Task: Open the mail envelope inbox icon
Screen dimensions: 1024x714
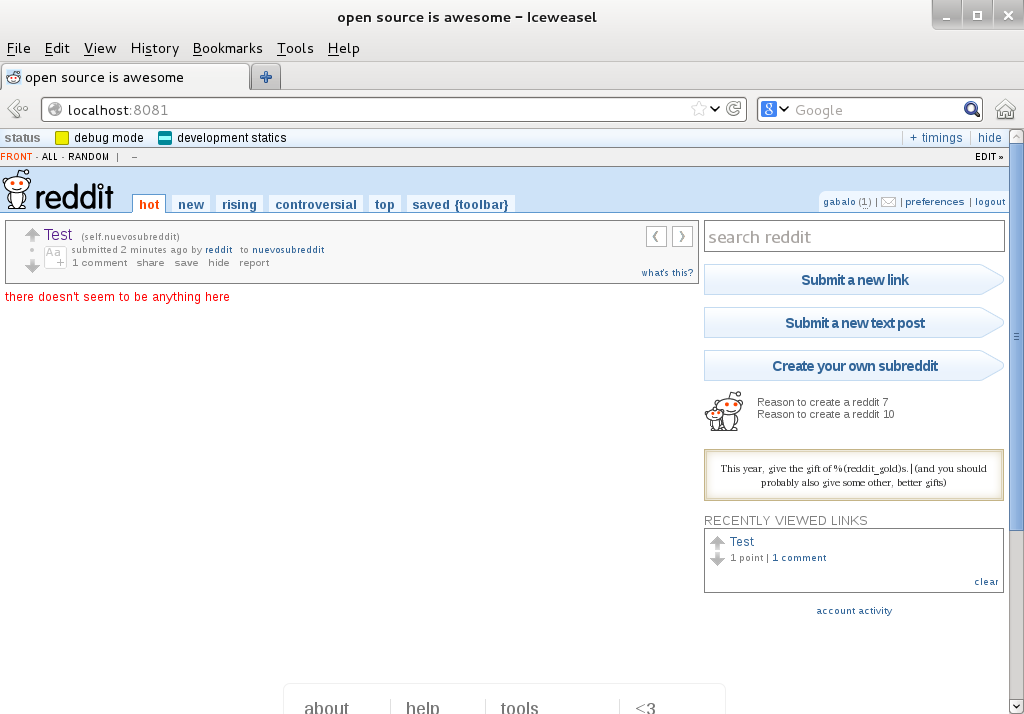Action: pyautogui.click(x=888, y=202)
